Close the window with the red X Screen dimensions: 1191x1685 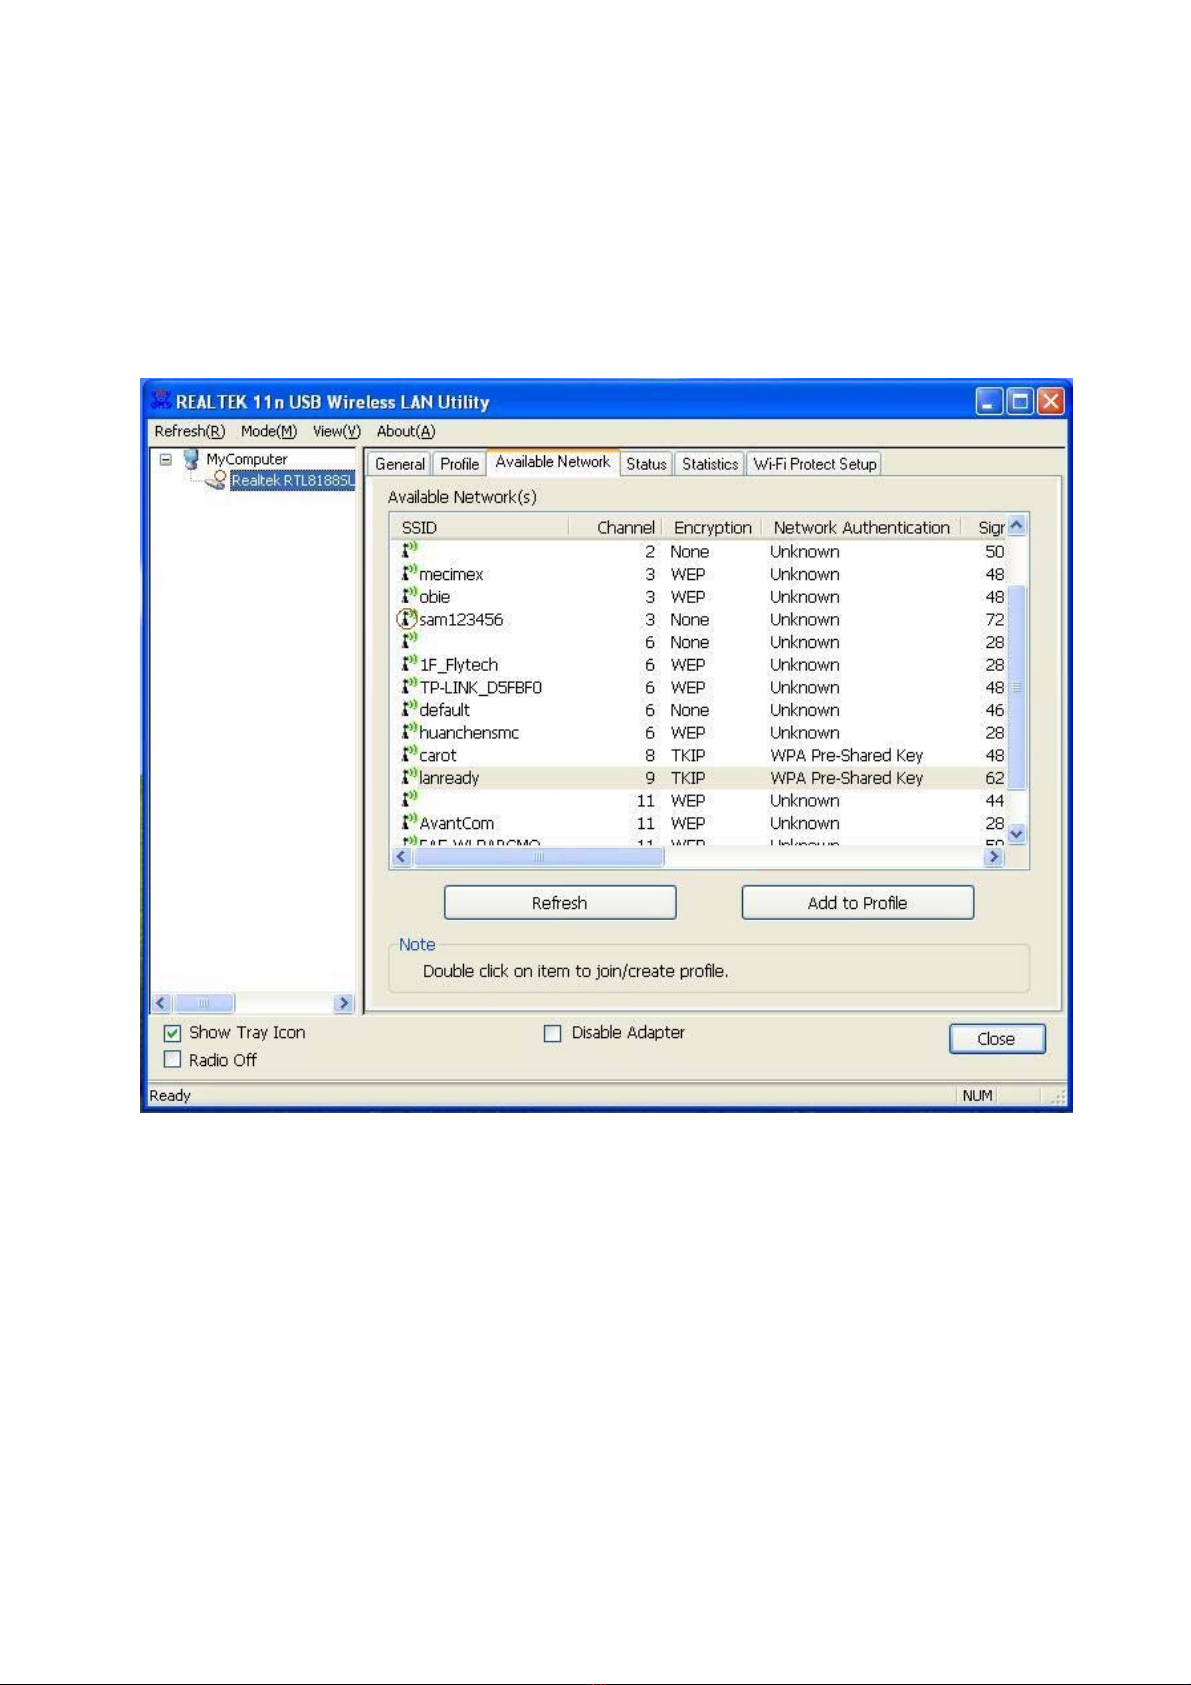click(1050, 402)
